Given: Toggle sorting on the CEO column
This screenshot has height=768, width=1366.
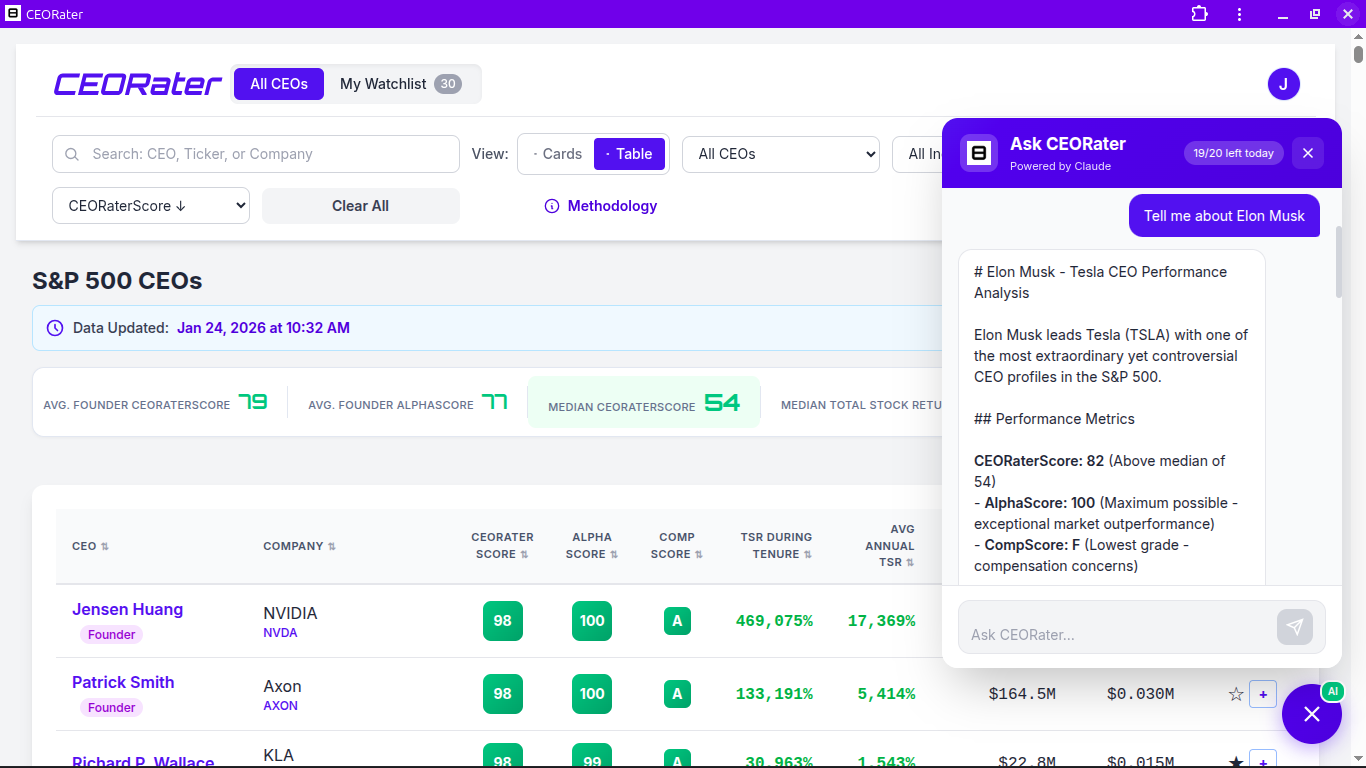Looking at the screenshot, I should (x=90, y=546).
